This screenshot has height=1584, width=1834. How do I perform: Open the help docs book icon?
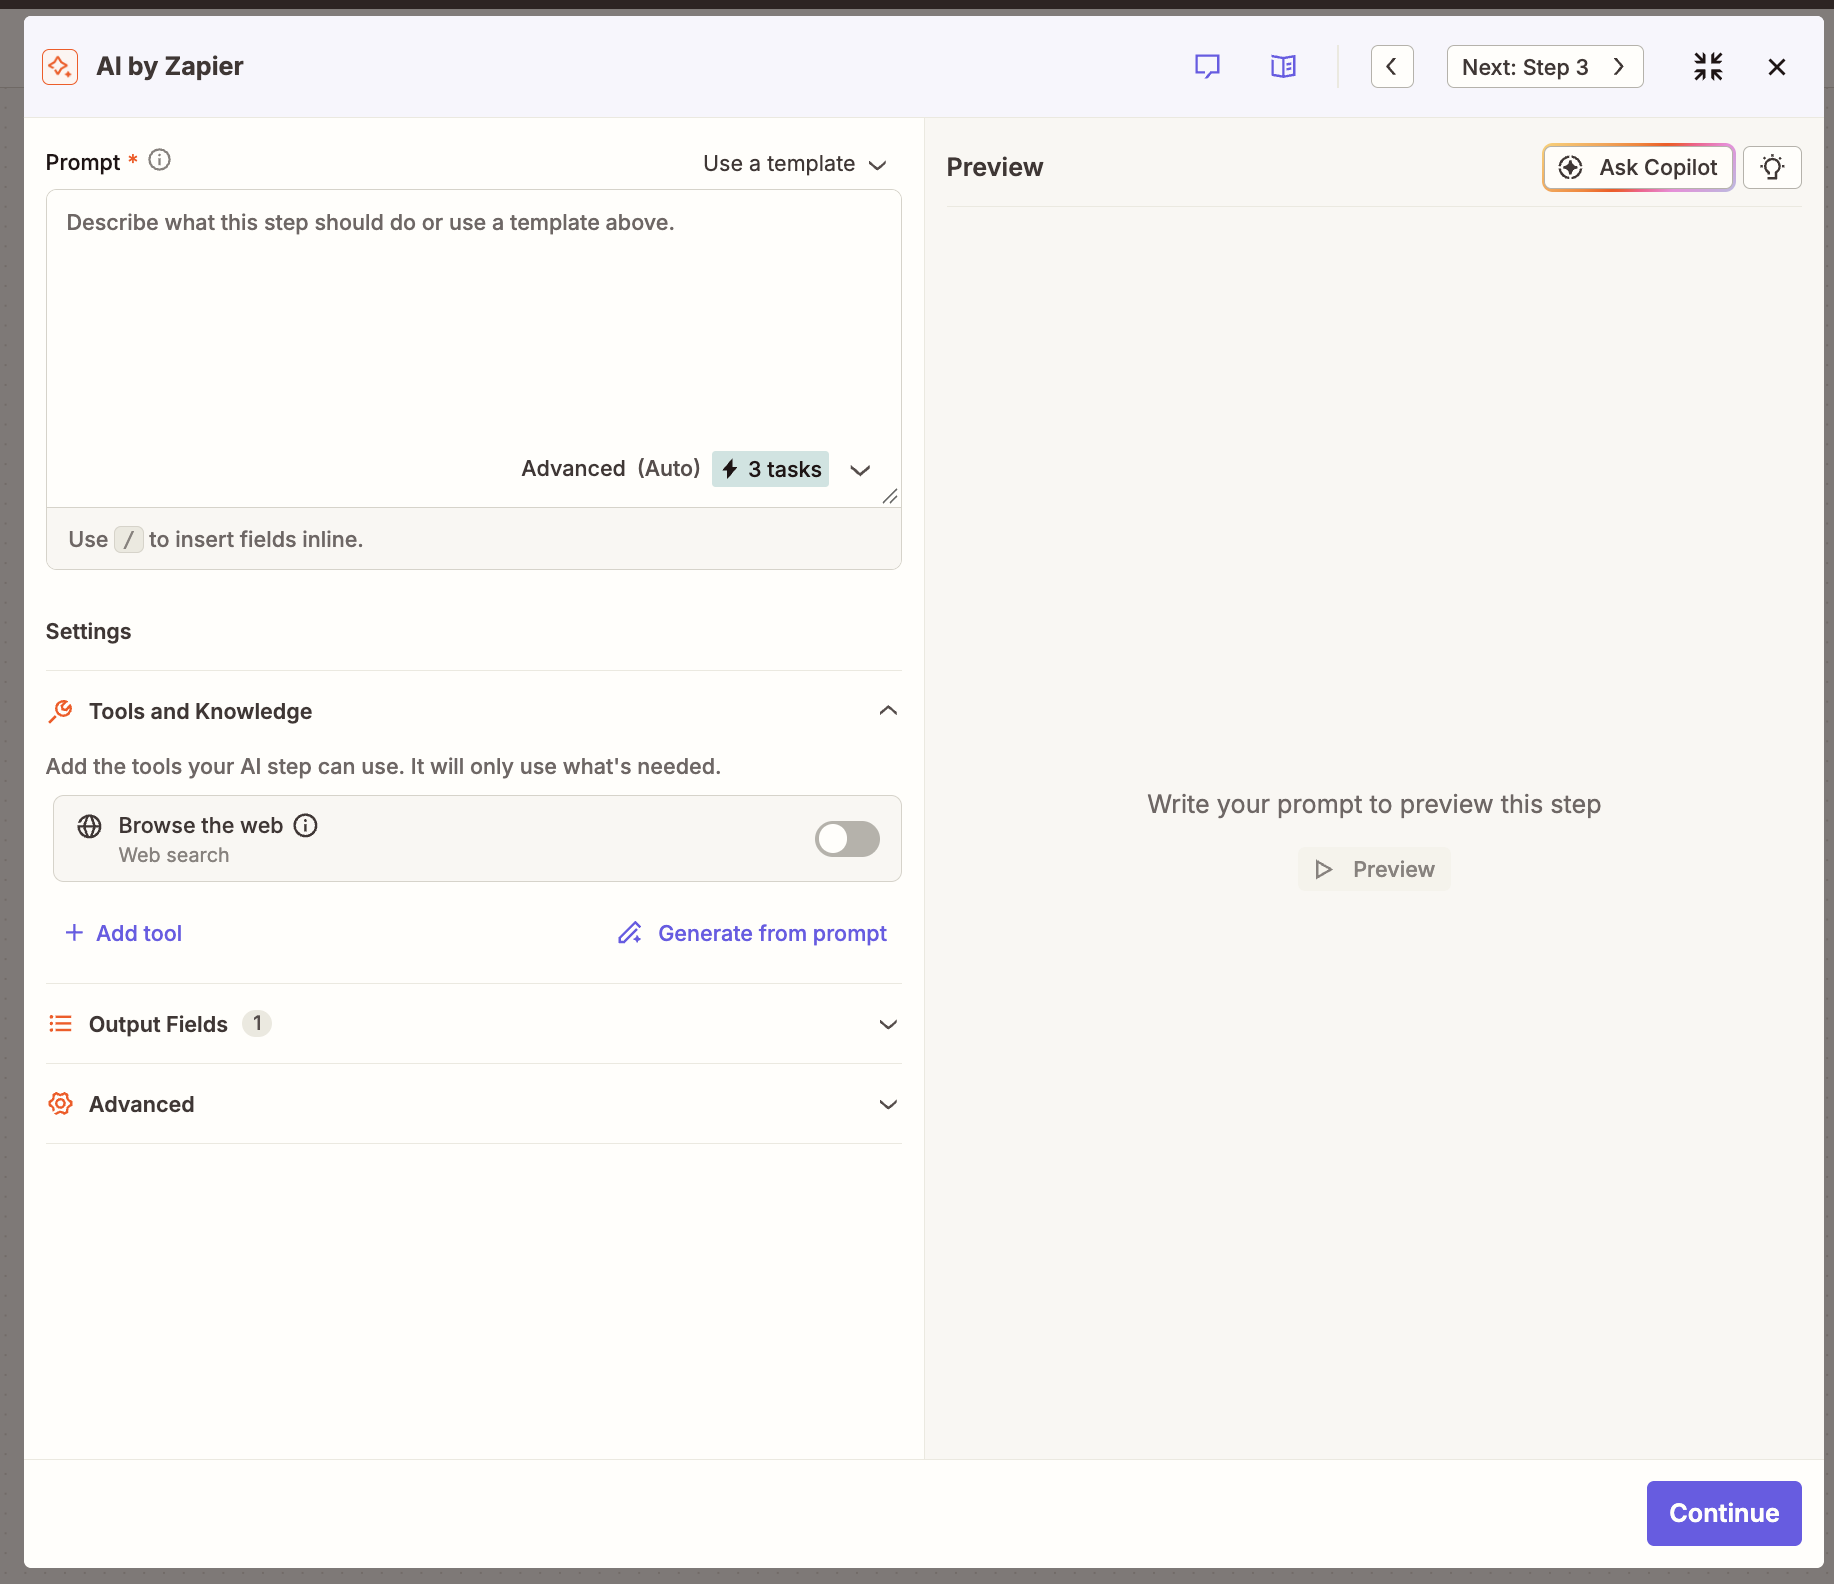click(1283, 67)
